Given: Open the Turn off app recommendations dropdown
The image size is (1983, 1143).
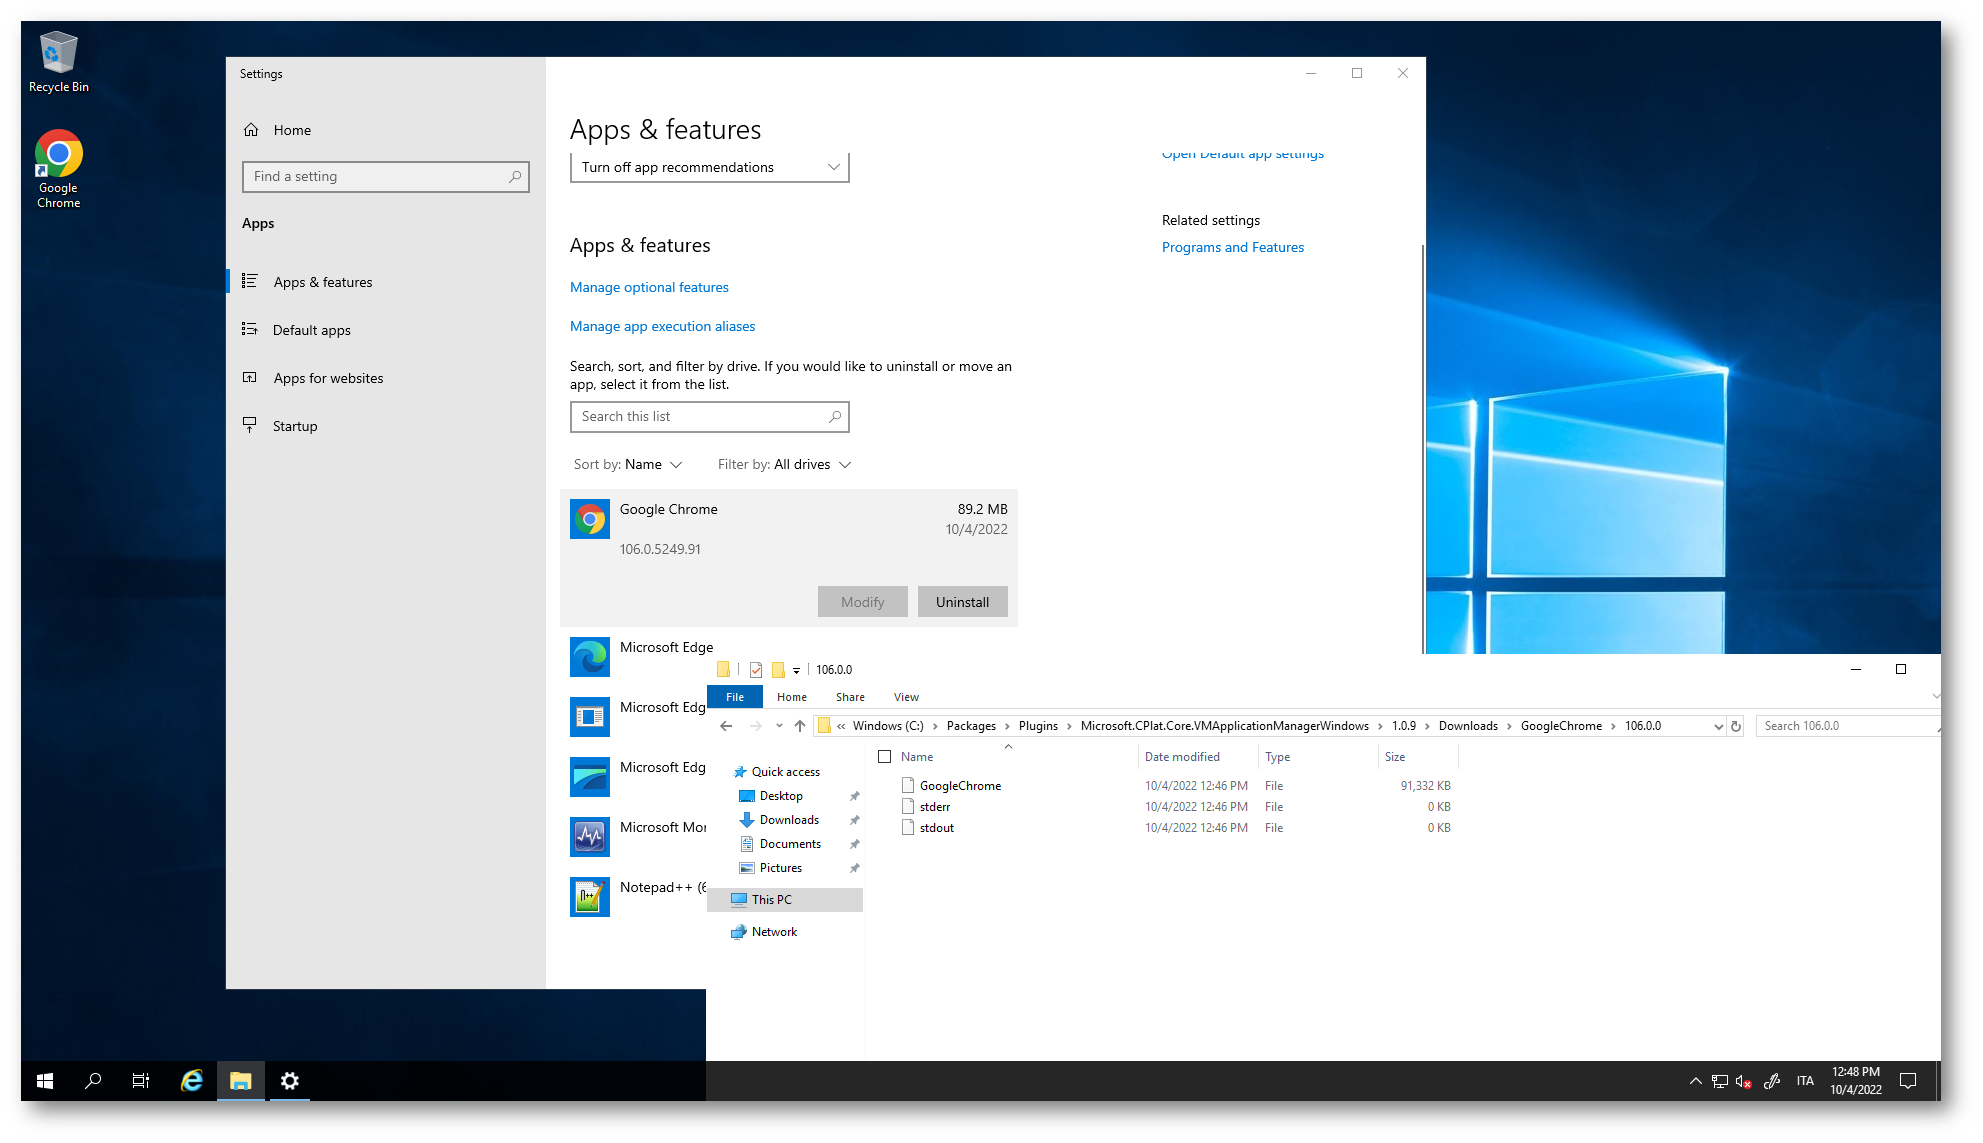Looking at the screenshot, I should [x=709, y=167].
